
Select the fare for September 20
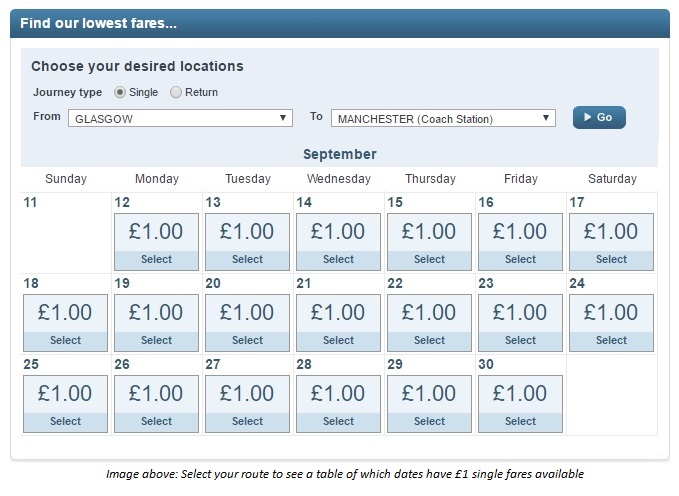click(247, 323)
